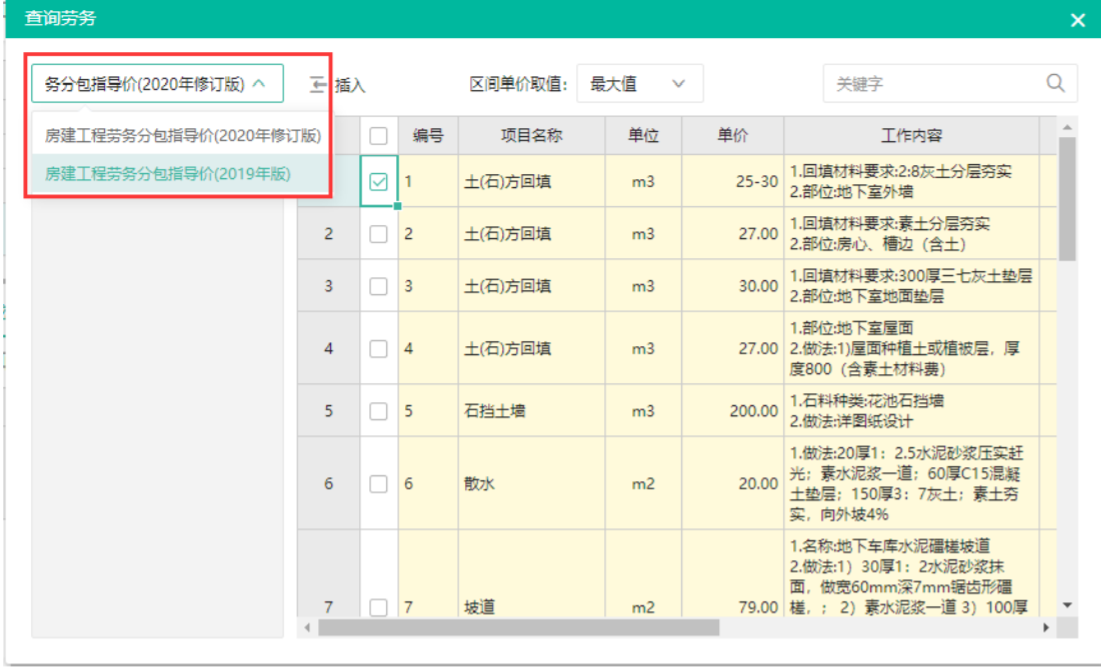This screenshot has height=667, width=1101.
Task: Click the 项目名称 column header
Action: (x=532, y=136)
